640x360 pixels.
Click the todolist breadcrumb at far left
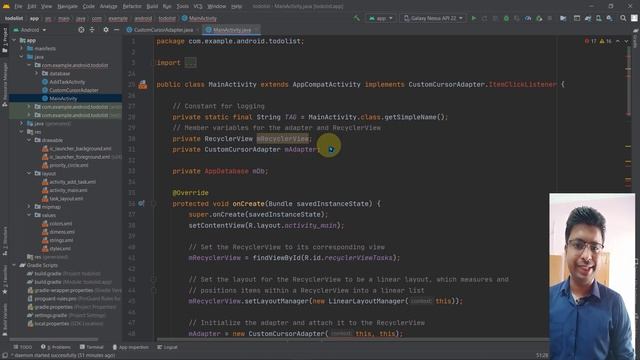[14, 18]
